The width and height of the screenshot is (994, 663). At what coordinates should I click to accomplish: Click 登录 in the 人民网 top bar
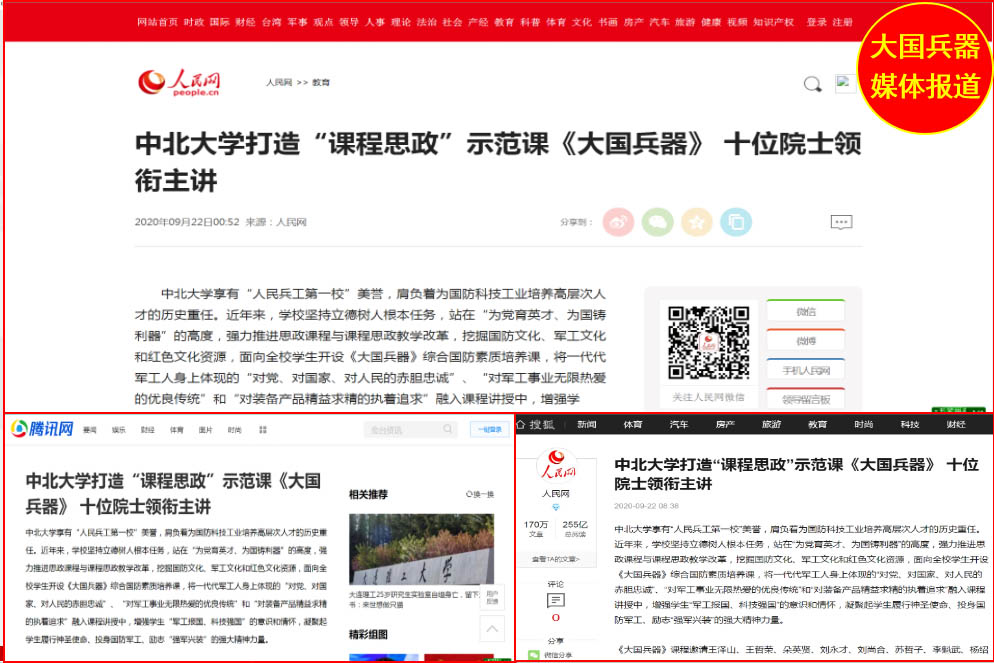816,22
